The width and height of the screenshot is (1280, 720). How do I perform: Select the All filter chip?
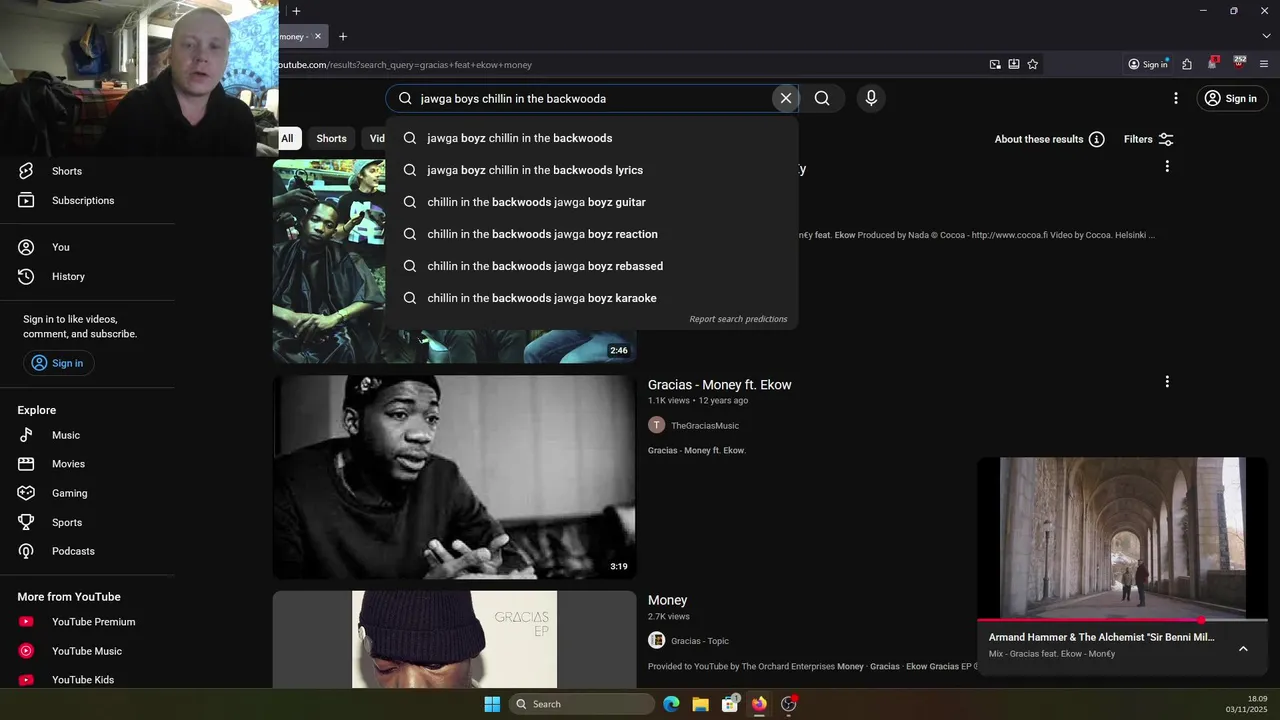point(287,138)
